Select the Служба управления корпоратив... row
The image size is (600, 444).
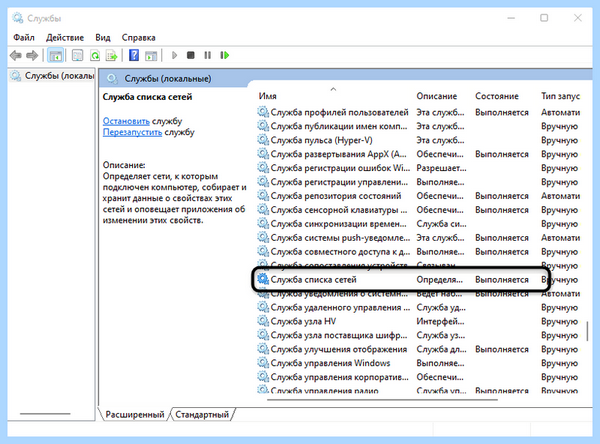click(x=419, y=377)
